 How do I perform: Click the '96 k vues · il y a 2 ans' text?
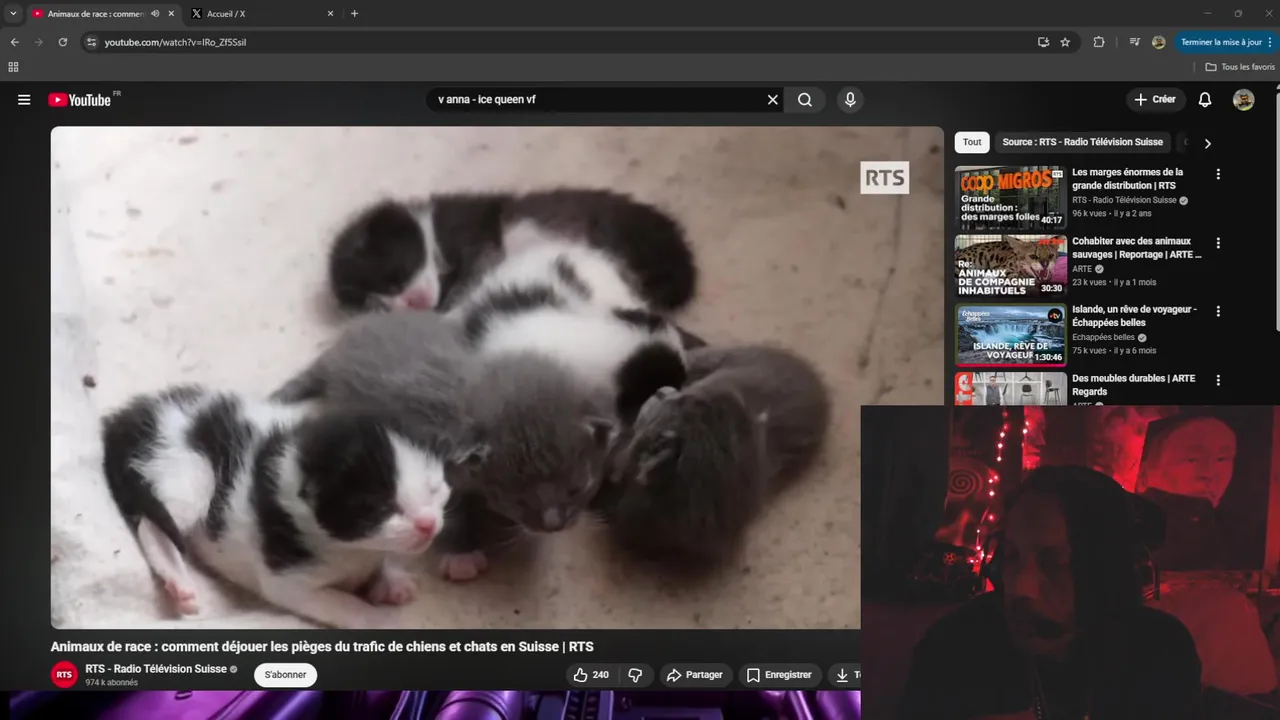[x=1112, y=213]
